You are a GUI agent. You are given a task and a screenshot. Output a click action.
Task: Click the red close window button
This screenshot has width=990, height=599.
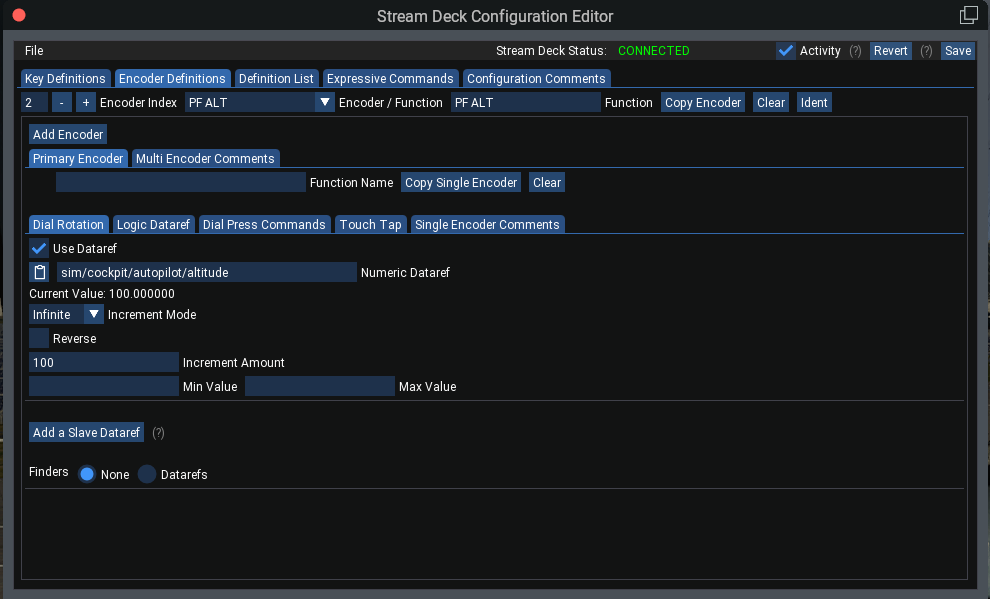pyautogui.click(x=19, y=15)
